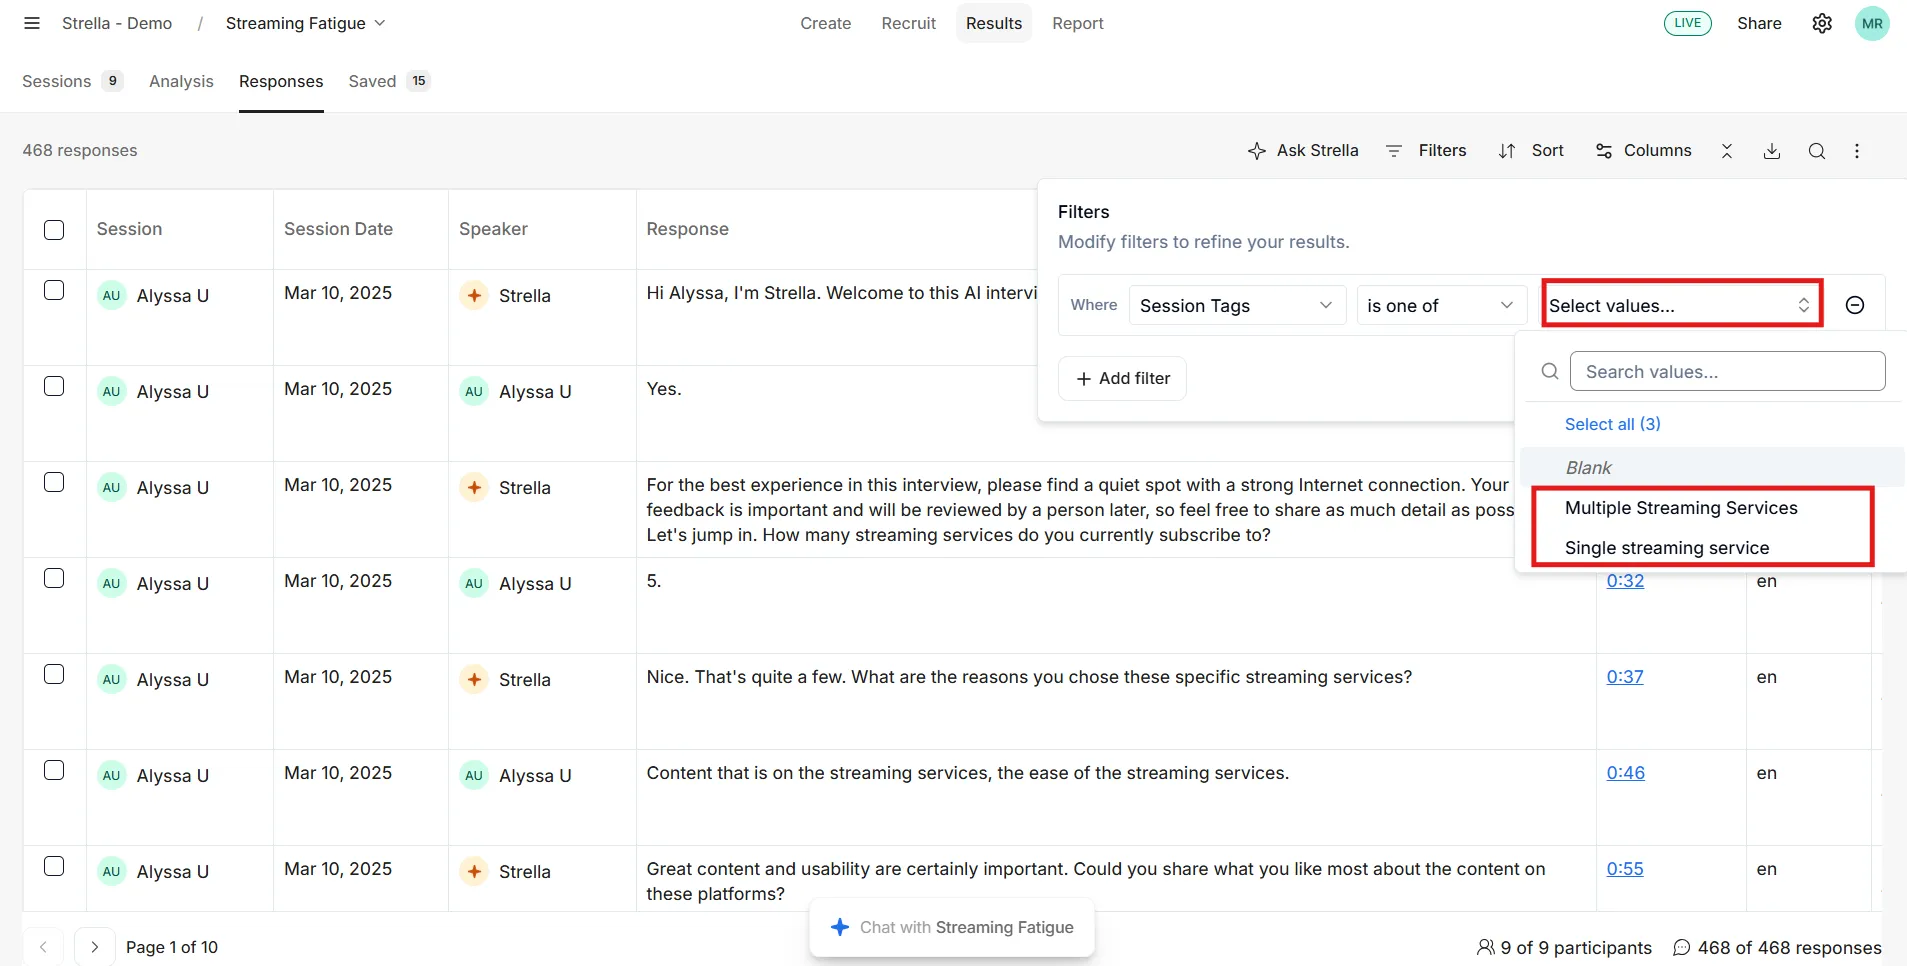Remove the Session Tags filter with minus icon

(1855, 305)
